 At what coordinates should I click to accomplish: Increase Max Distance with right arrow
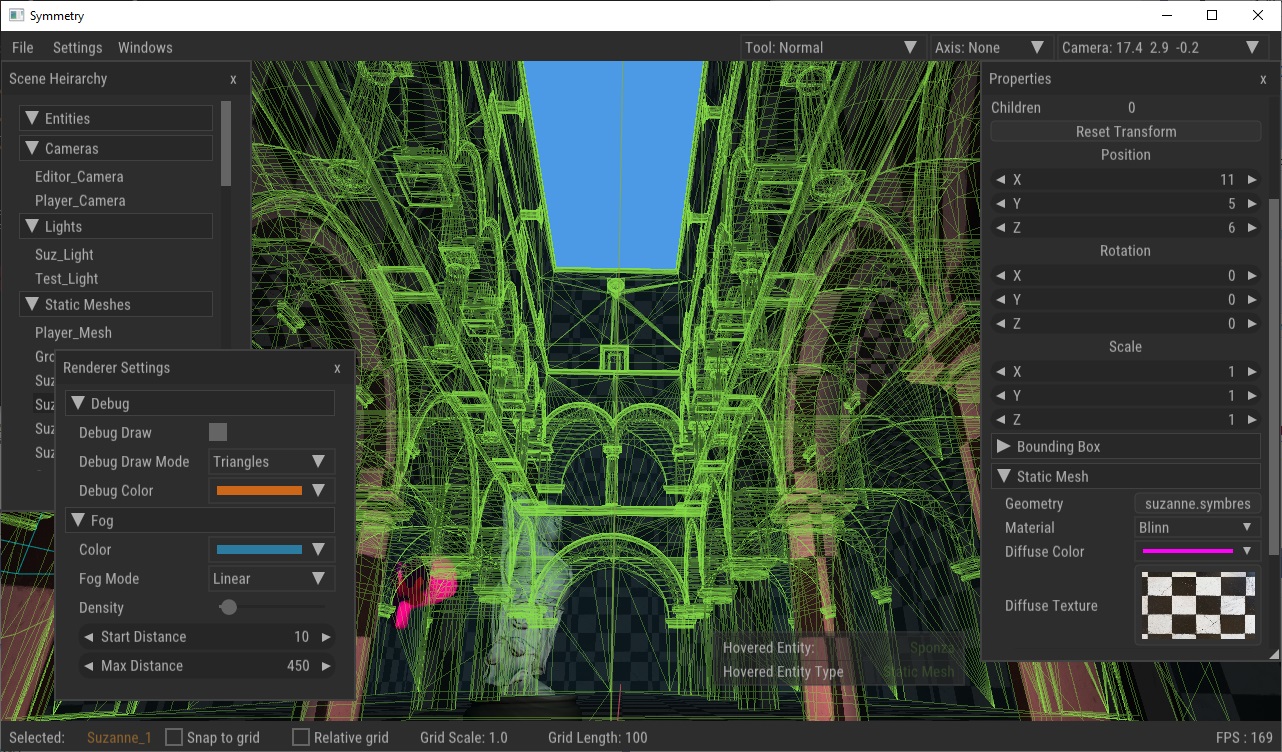(x=326, y=665)
